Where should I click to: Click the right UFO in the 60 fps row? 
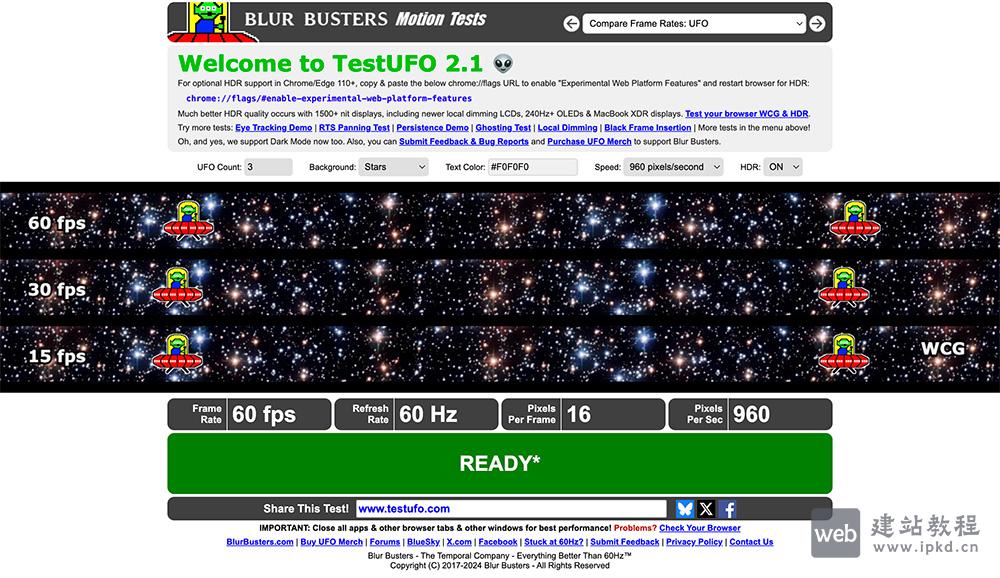[x=855, y=221]
